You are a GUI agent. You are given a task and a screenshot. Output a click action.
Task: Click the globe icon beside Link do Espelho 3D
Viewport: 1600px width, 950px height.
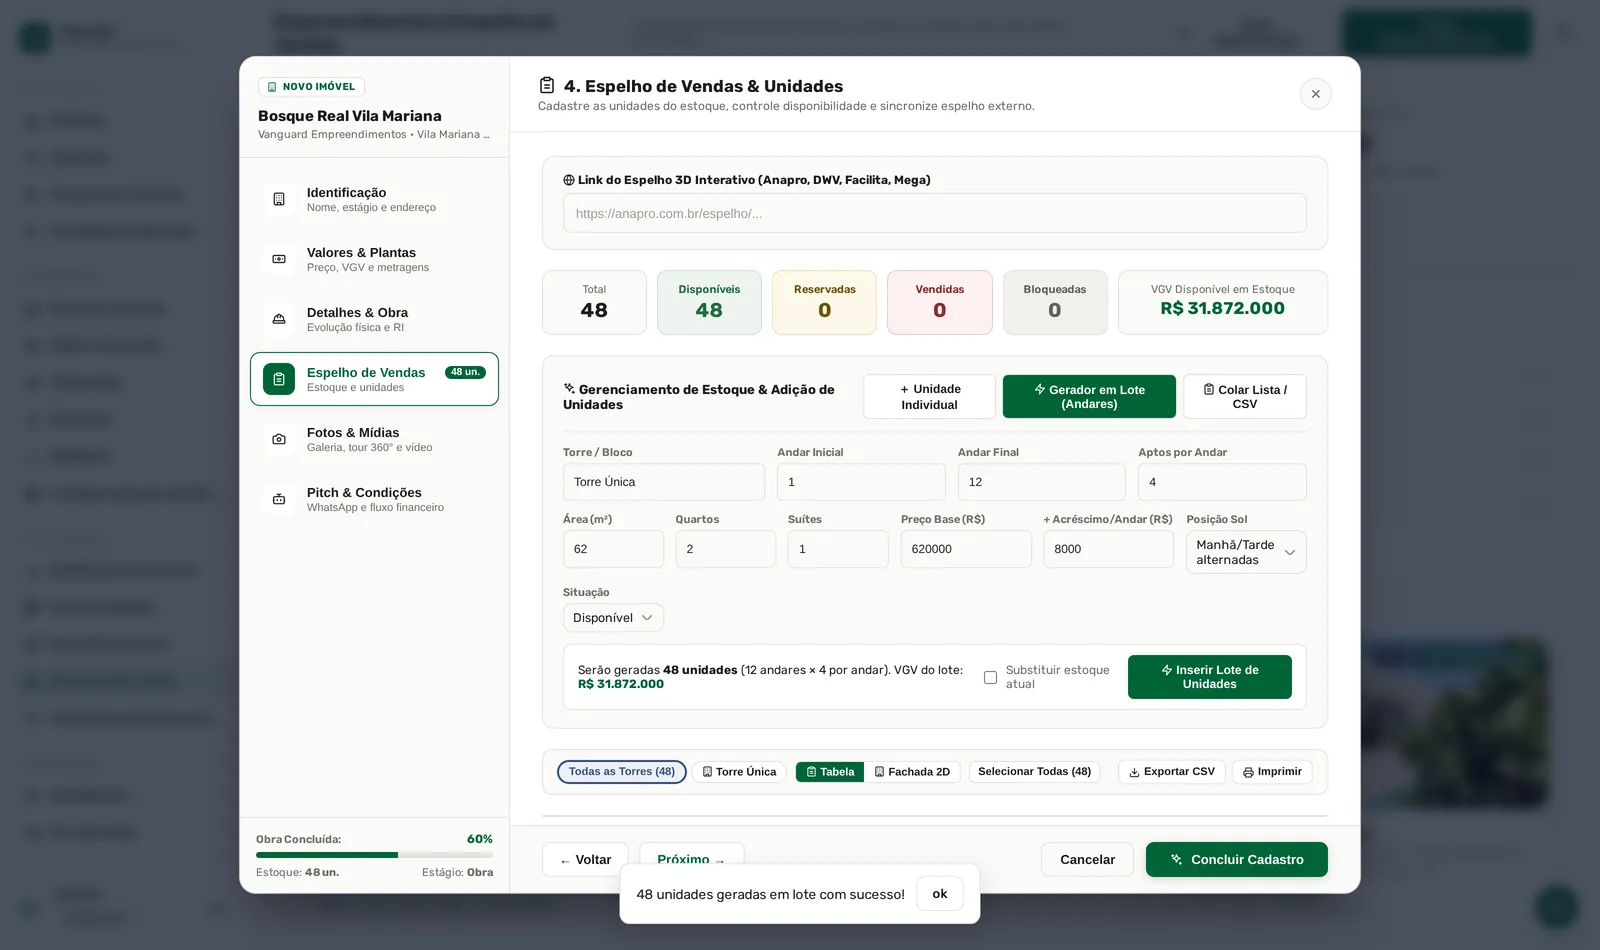(x=569, y=180)
